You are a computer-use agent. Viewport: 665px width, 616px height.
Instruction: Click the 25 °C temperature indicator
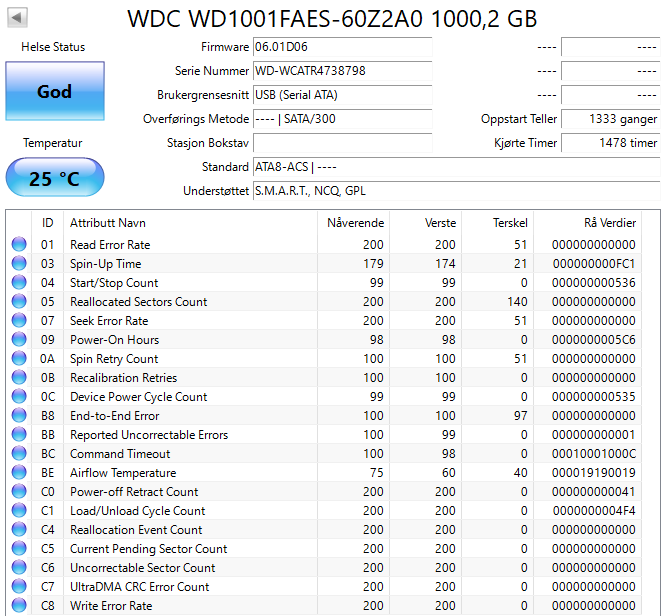click(54, 178)
